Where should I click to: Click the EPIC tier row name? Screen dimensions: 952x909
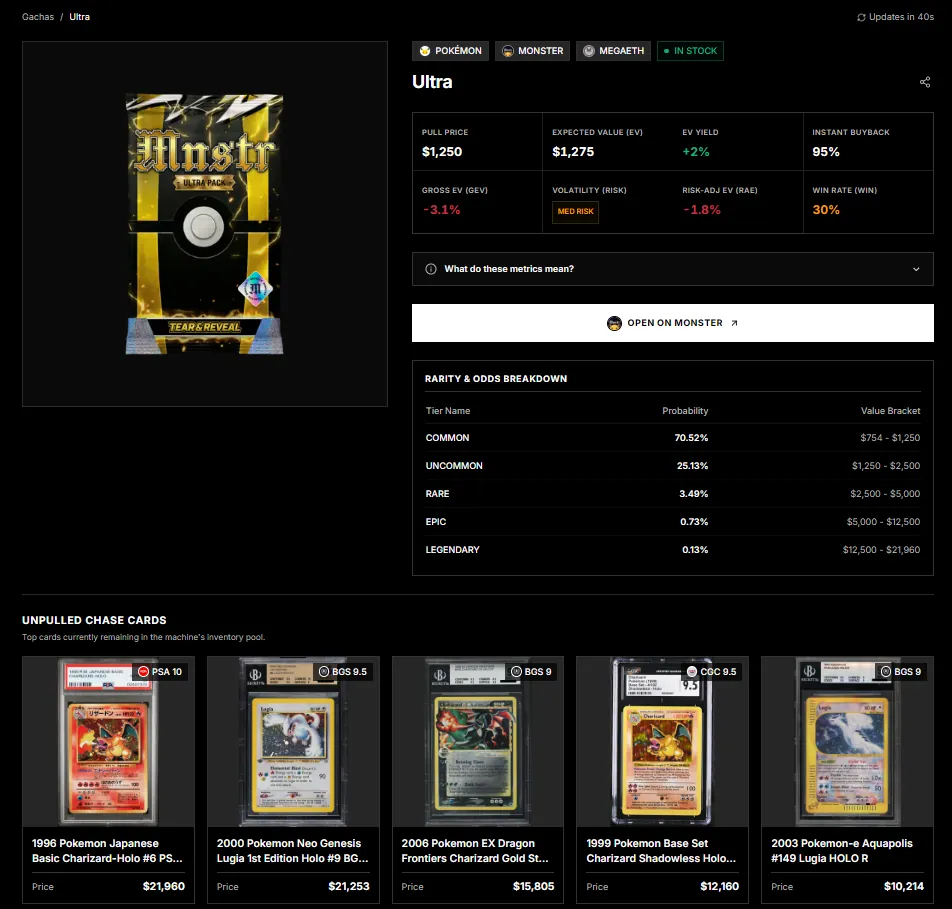pyautogui.click(x=436, y=522)
